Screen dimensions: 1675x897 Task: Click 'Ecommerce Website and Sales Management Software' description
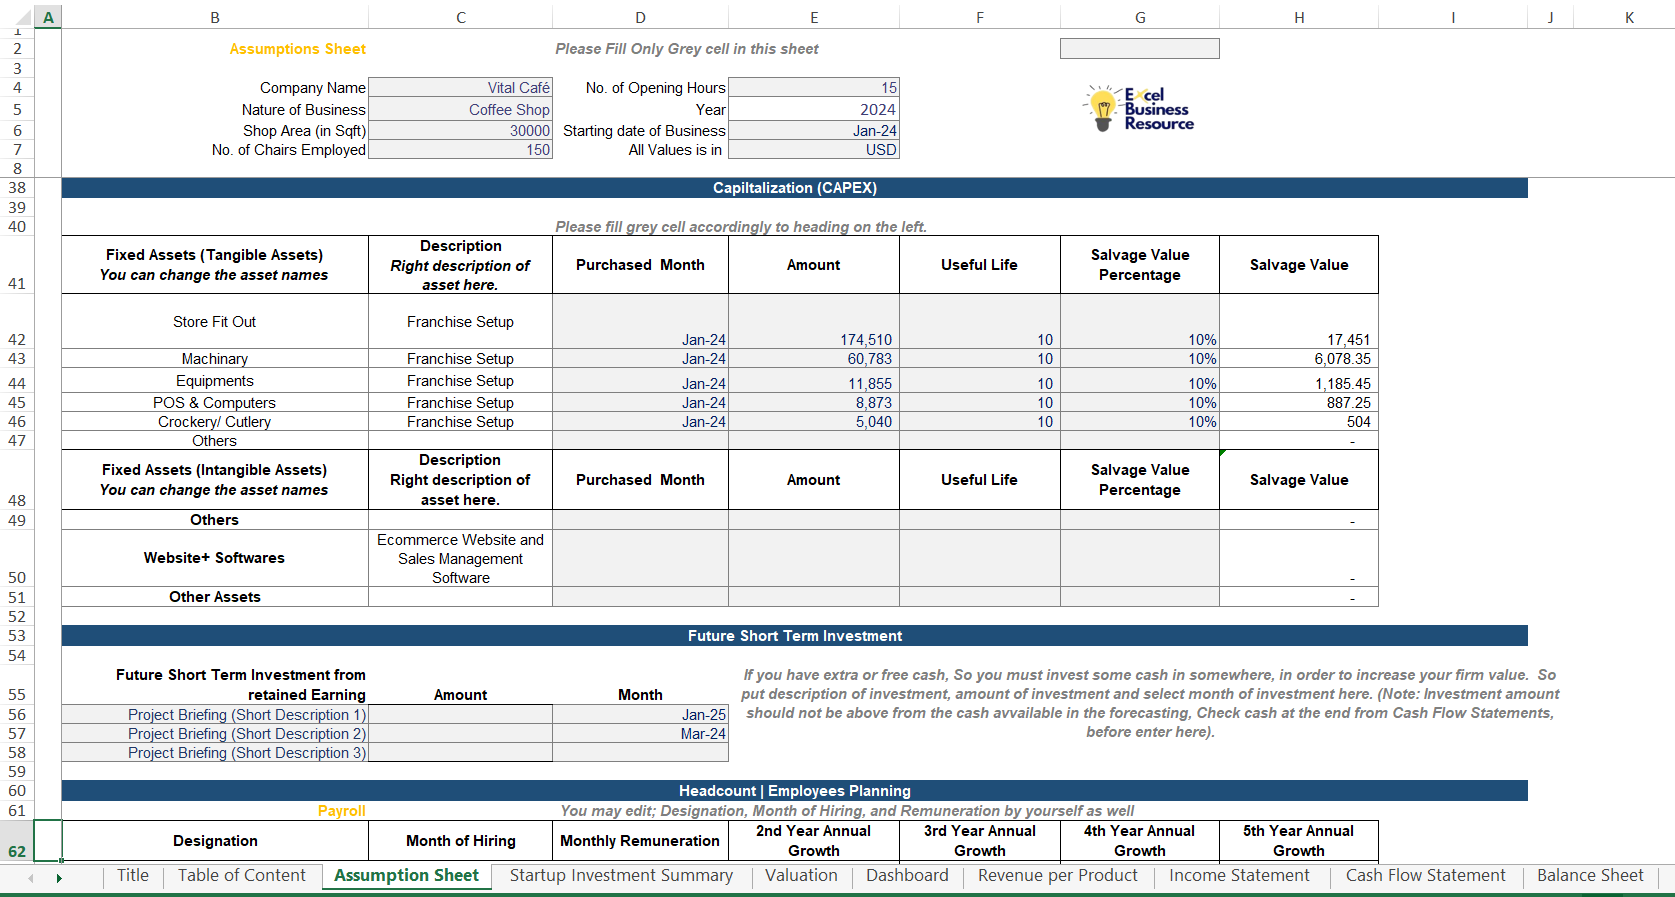pos(460,558)
